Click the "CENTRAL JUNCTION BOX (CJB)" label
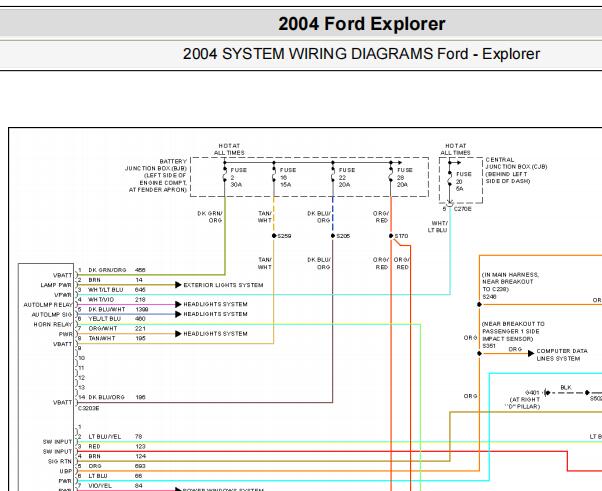The width and height of the screenshot is (602, 491). coord(516,163)
